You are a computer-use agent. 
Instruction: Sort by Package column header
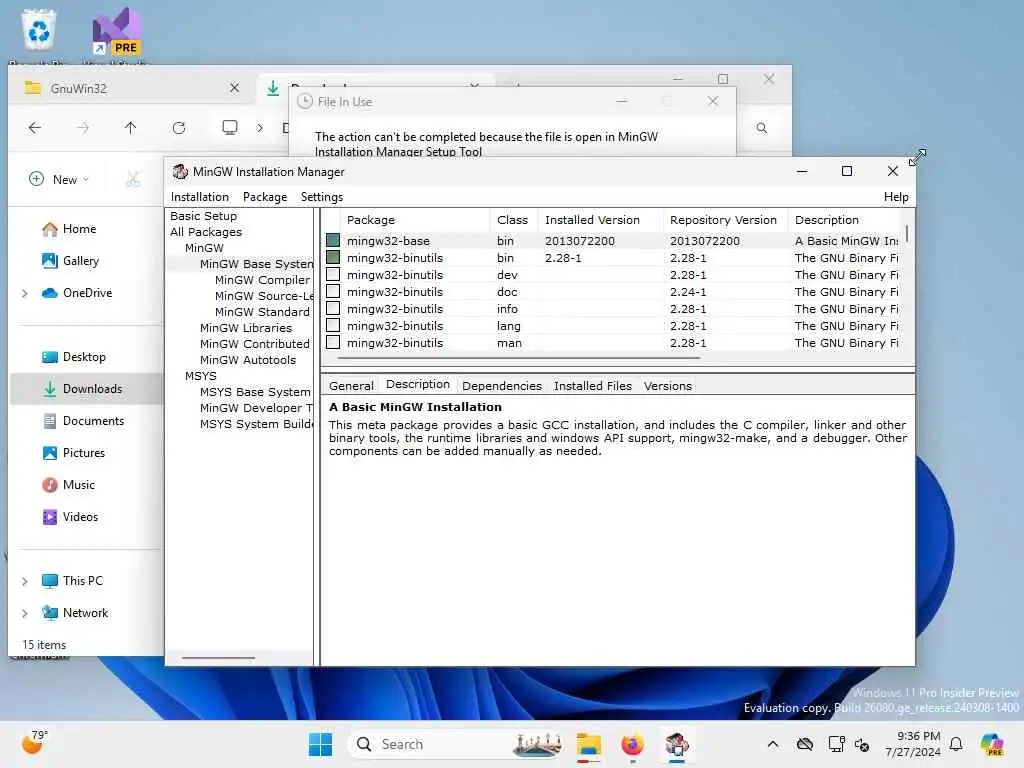415,220
